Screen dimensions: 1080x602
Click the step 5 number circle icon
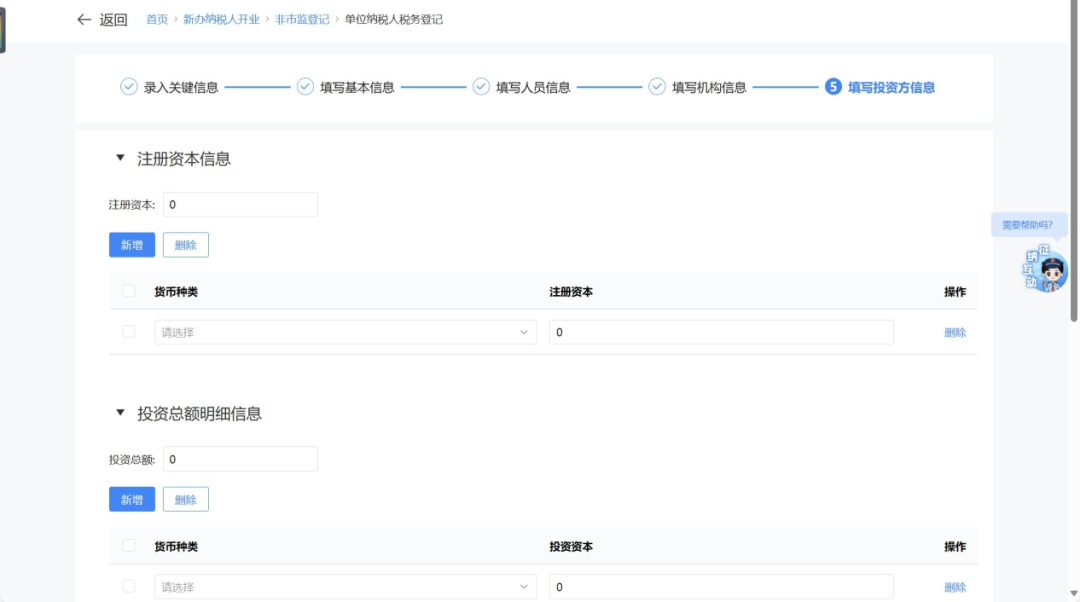coord(833,87)
